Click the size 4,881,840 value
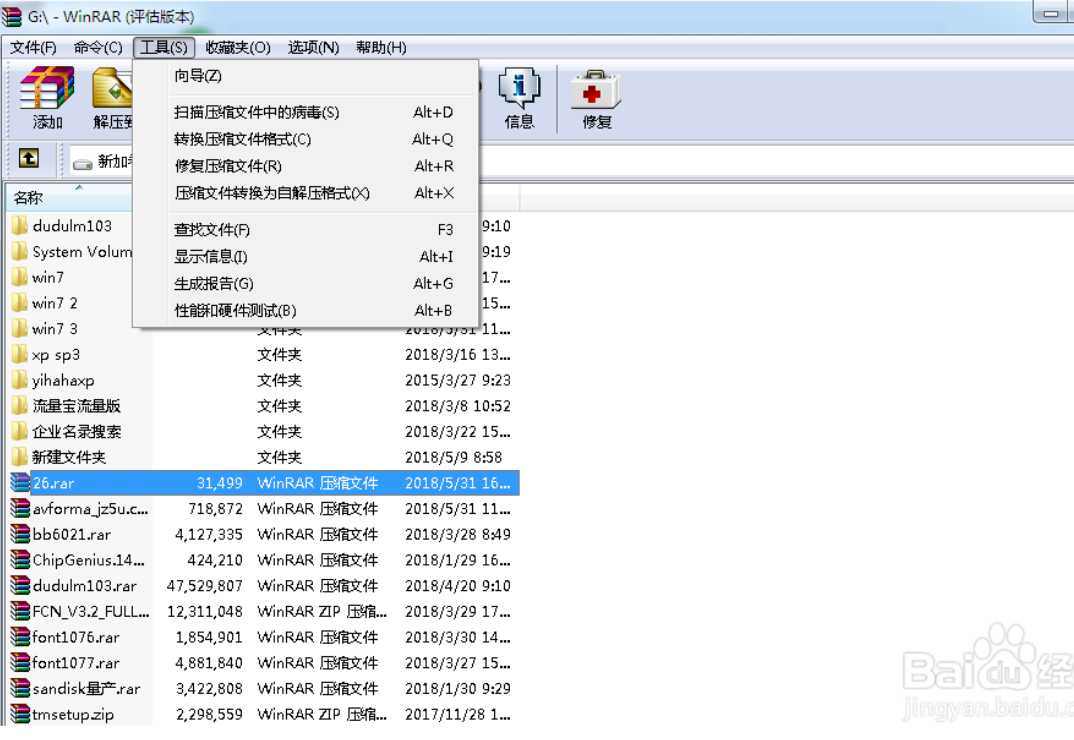 209,663
